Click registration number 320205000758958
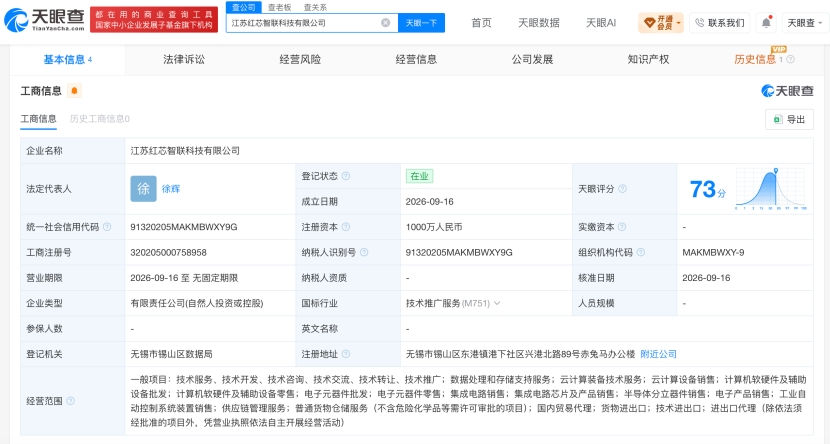 [168, 252]
